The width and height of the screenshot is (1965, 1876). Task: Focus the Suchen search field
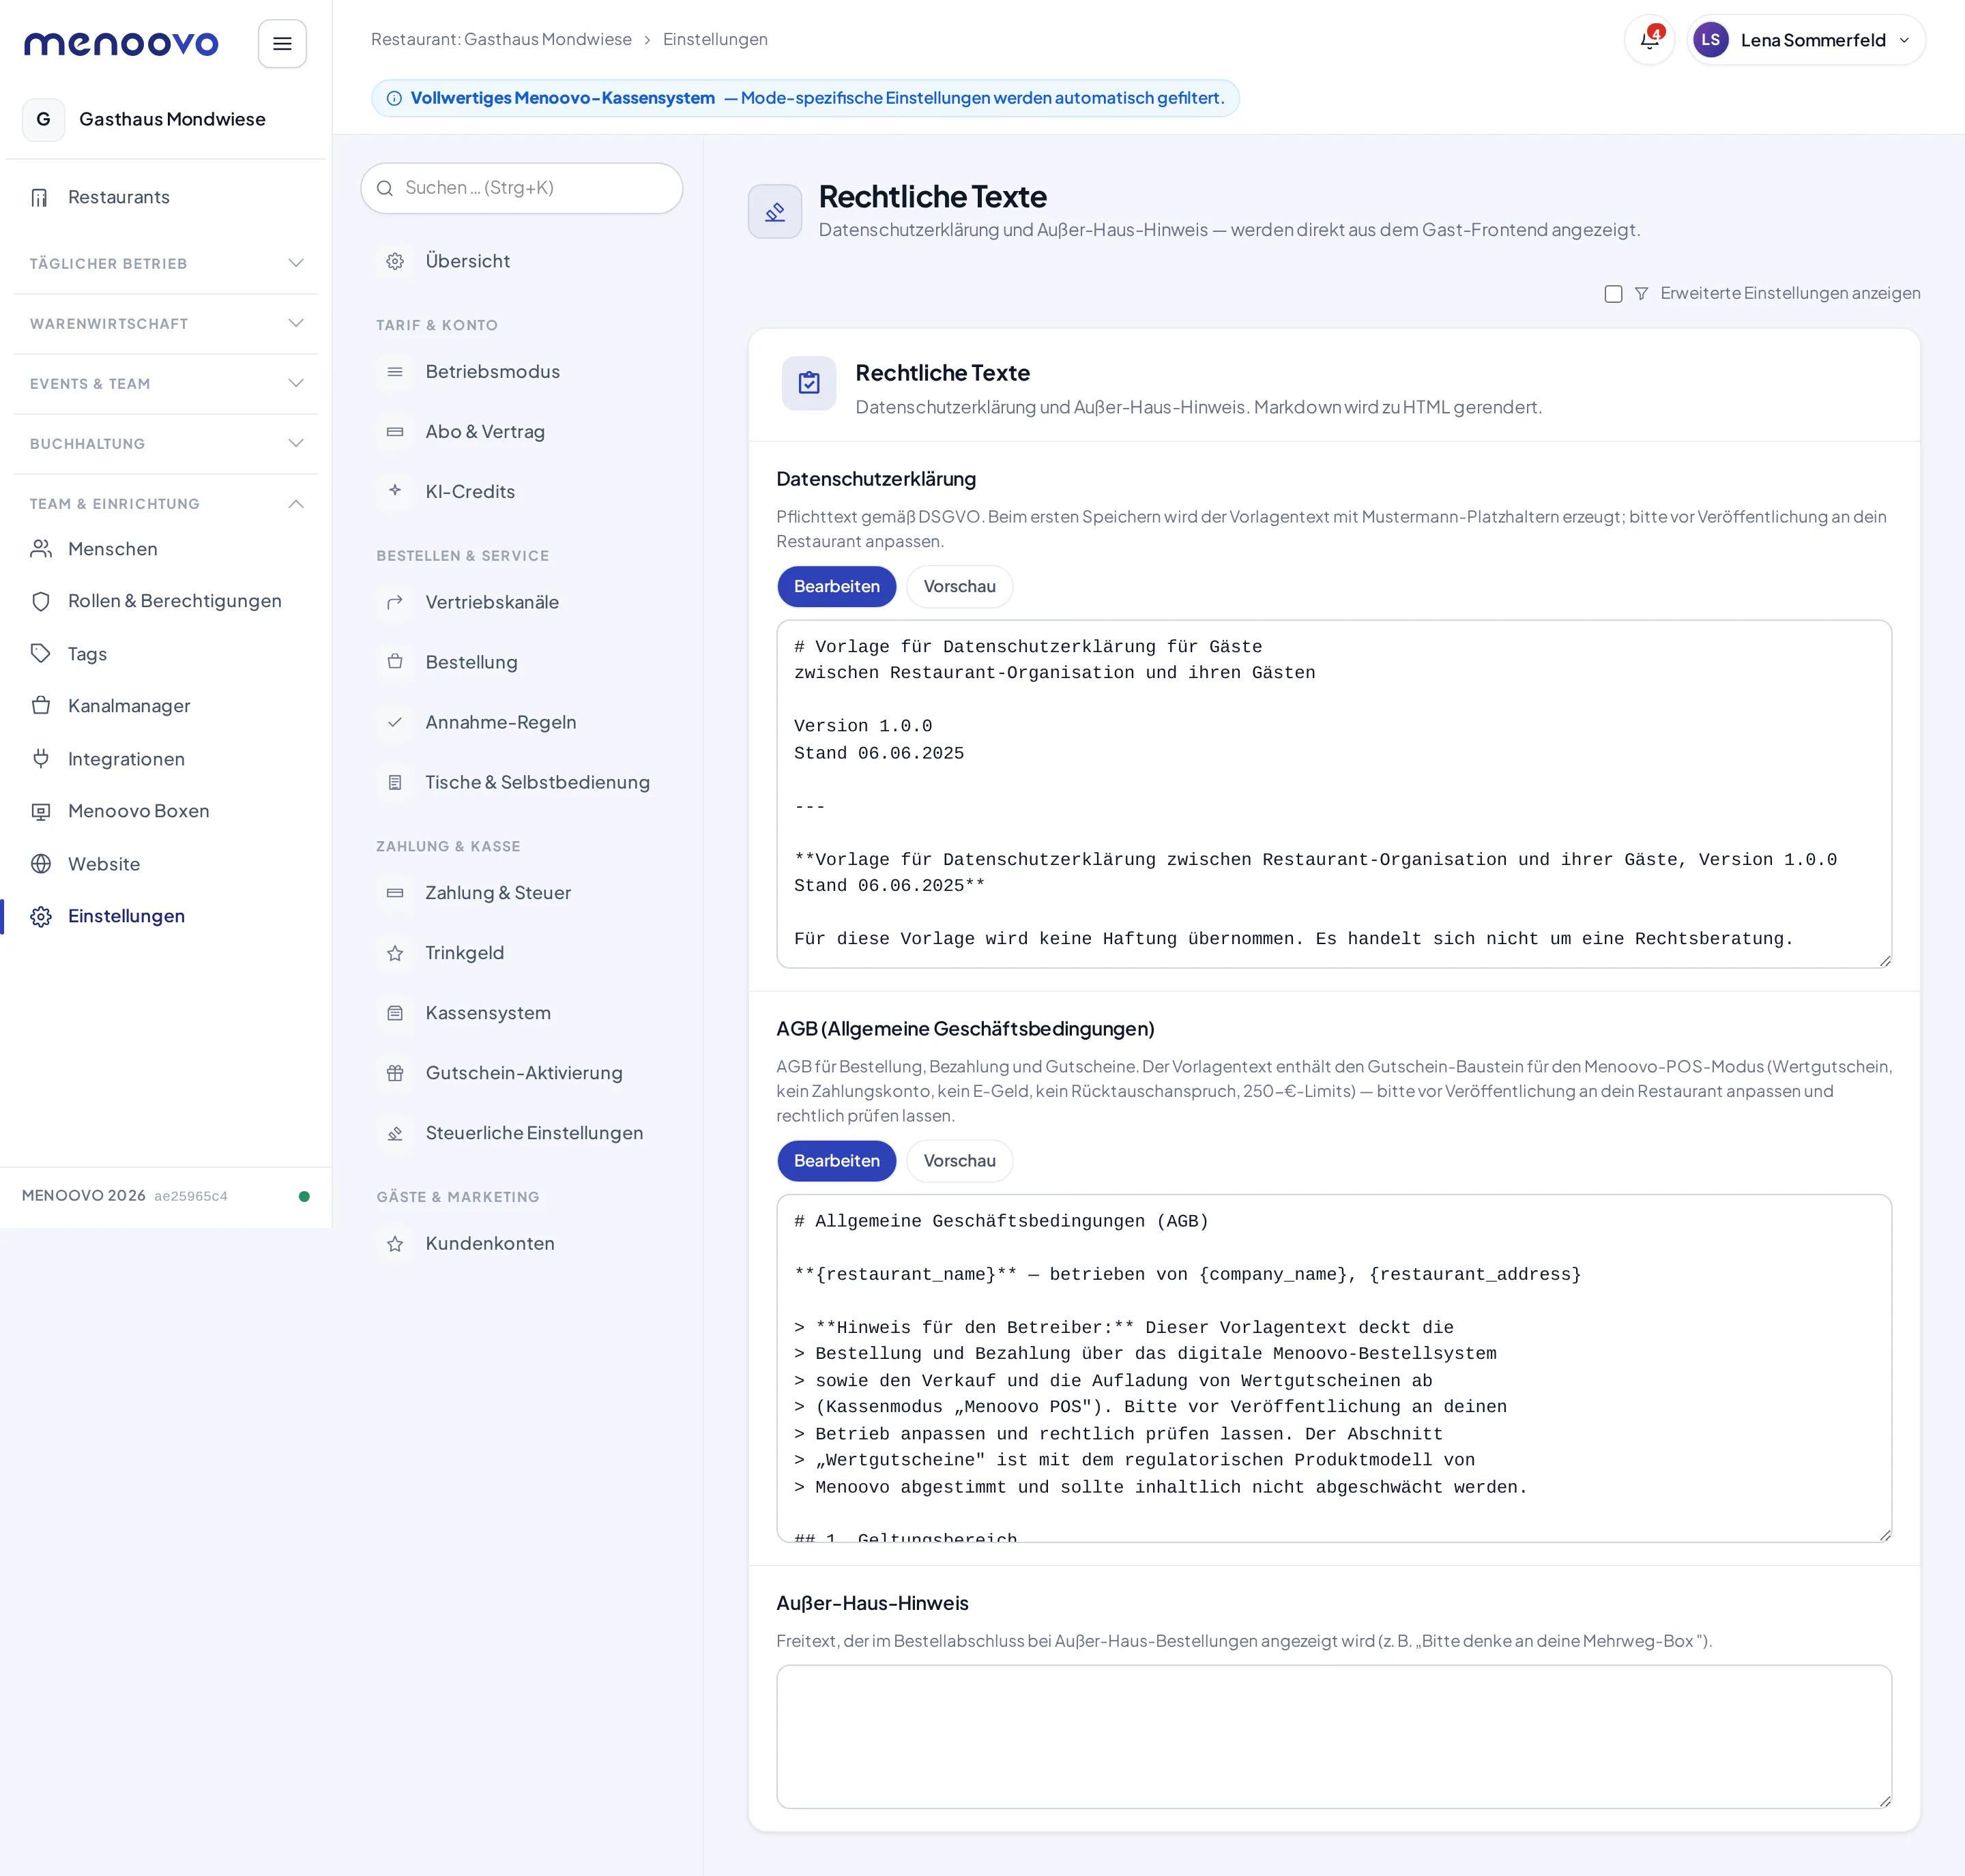pos(521,188)
